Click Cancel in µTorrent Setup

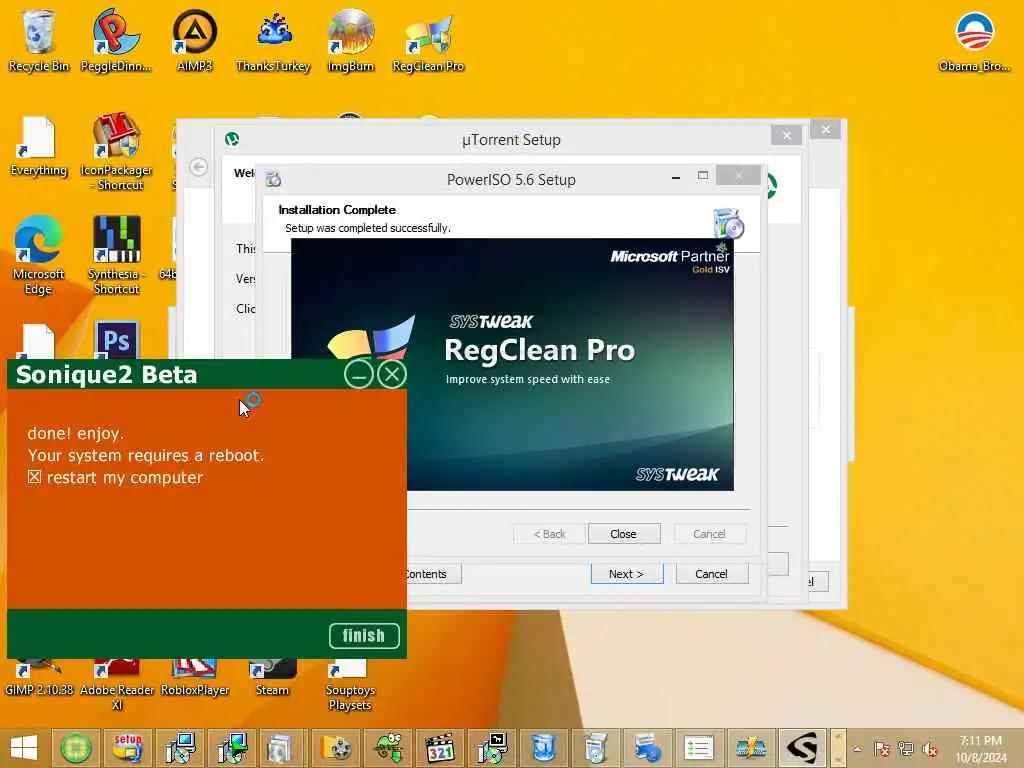[x=711, y=574]
